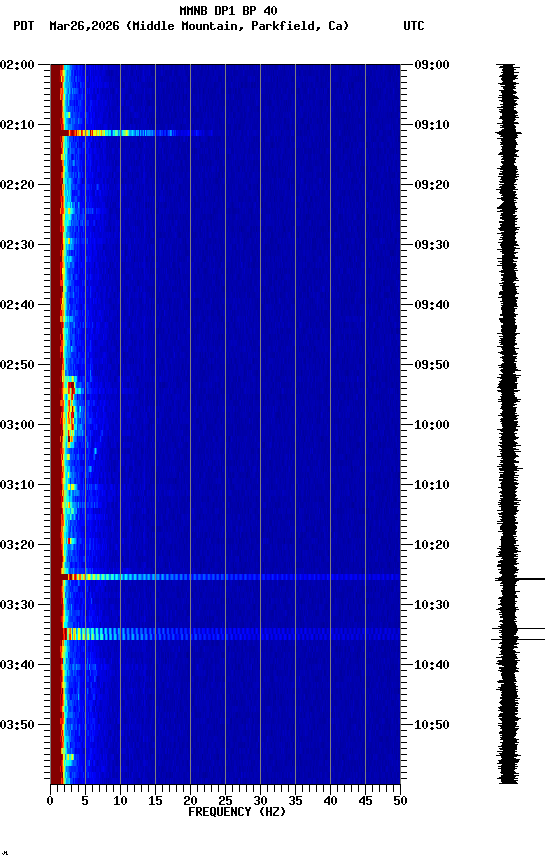Click the date text 'Mar26,2026'

pos(84,26)
